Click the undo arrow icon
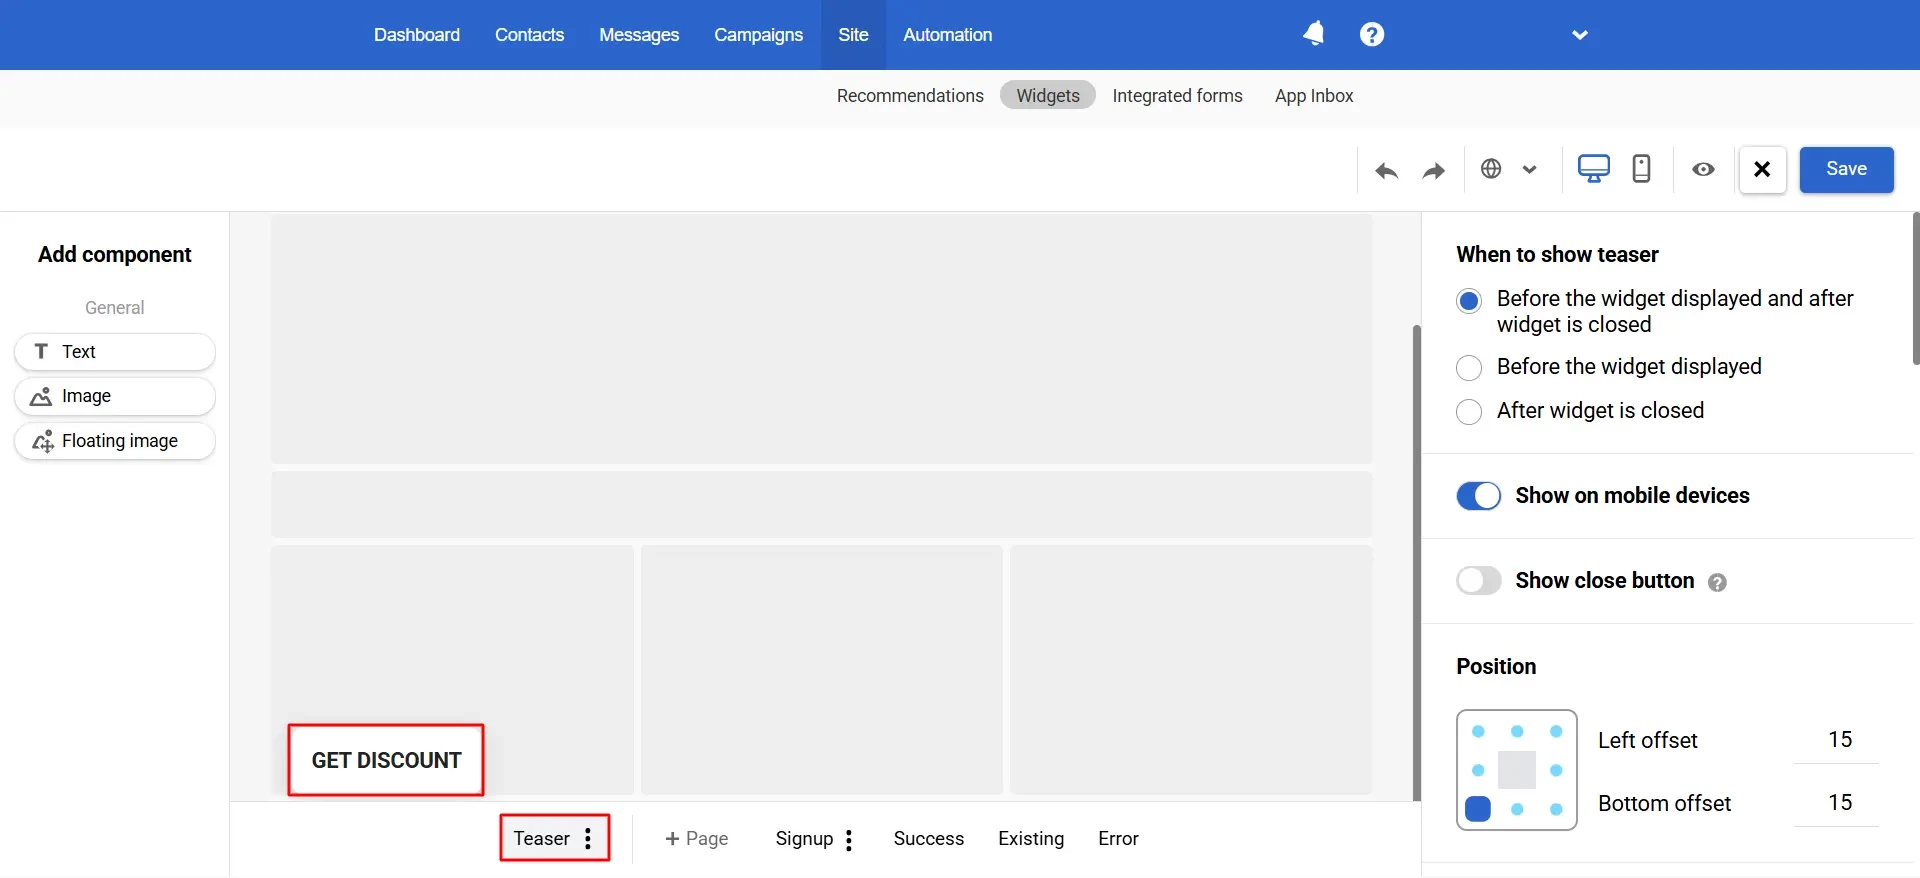The height and width of the screenshot is (878, 1920). (1386, 170)
